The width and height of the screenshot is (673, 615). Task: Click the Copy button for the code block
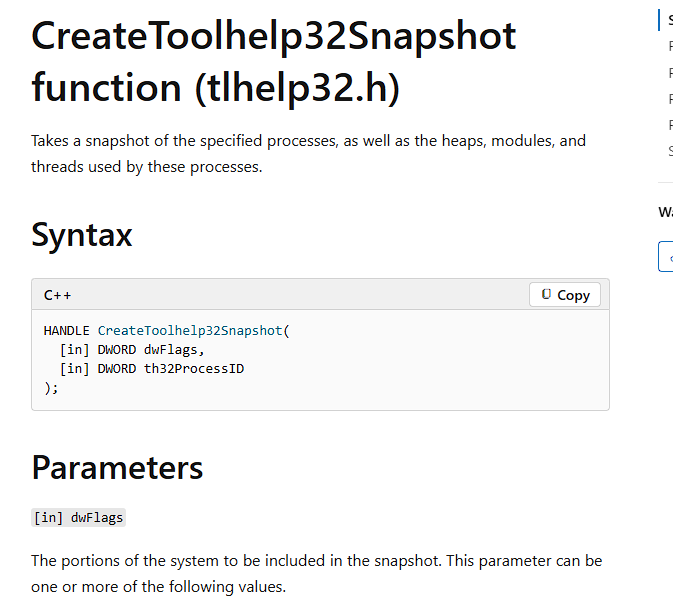(565, 295)
